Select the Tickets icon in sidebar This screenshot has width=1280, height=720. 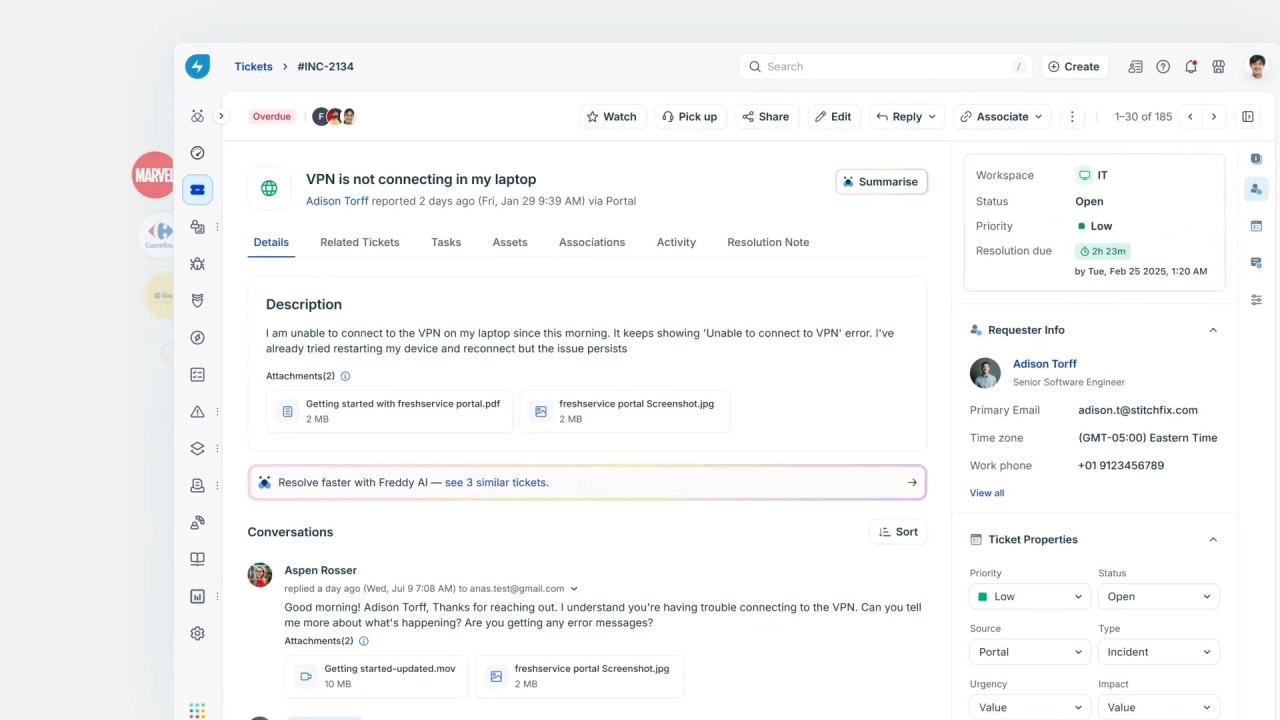(x=197, y=190)
